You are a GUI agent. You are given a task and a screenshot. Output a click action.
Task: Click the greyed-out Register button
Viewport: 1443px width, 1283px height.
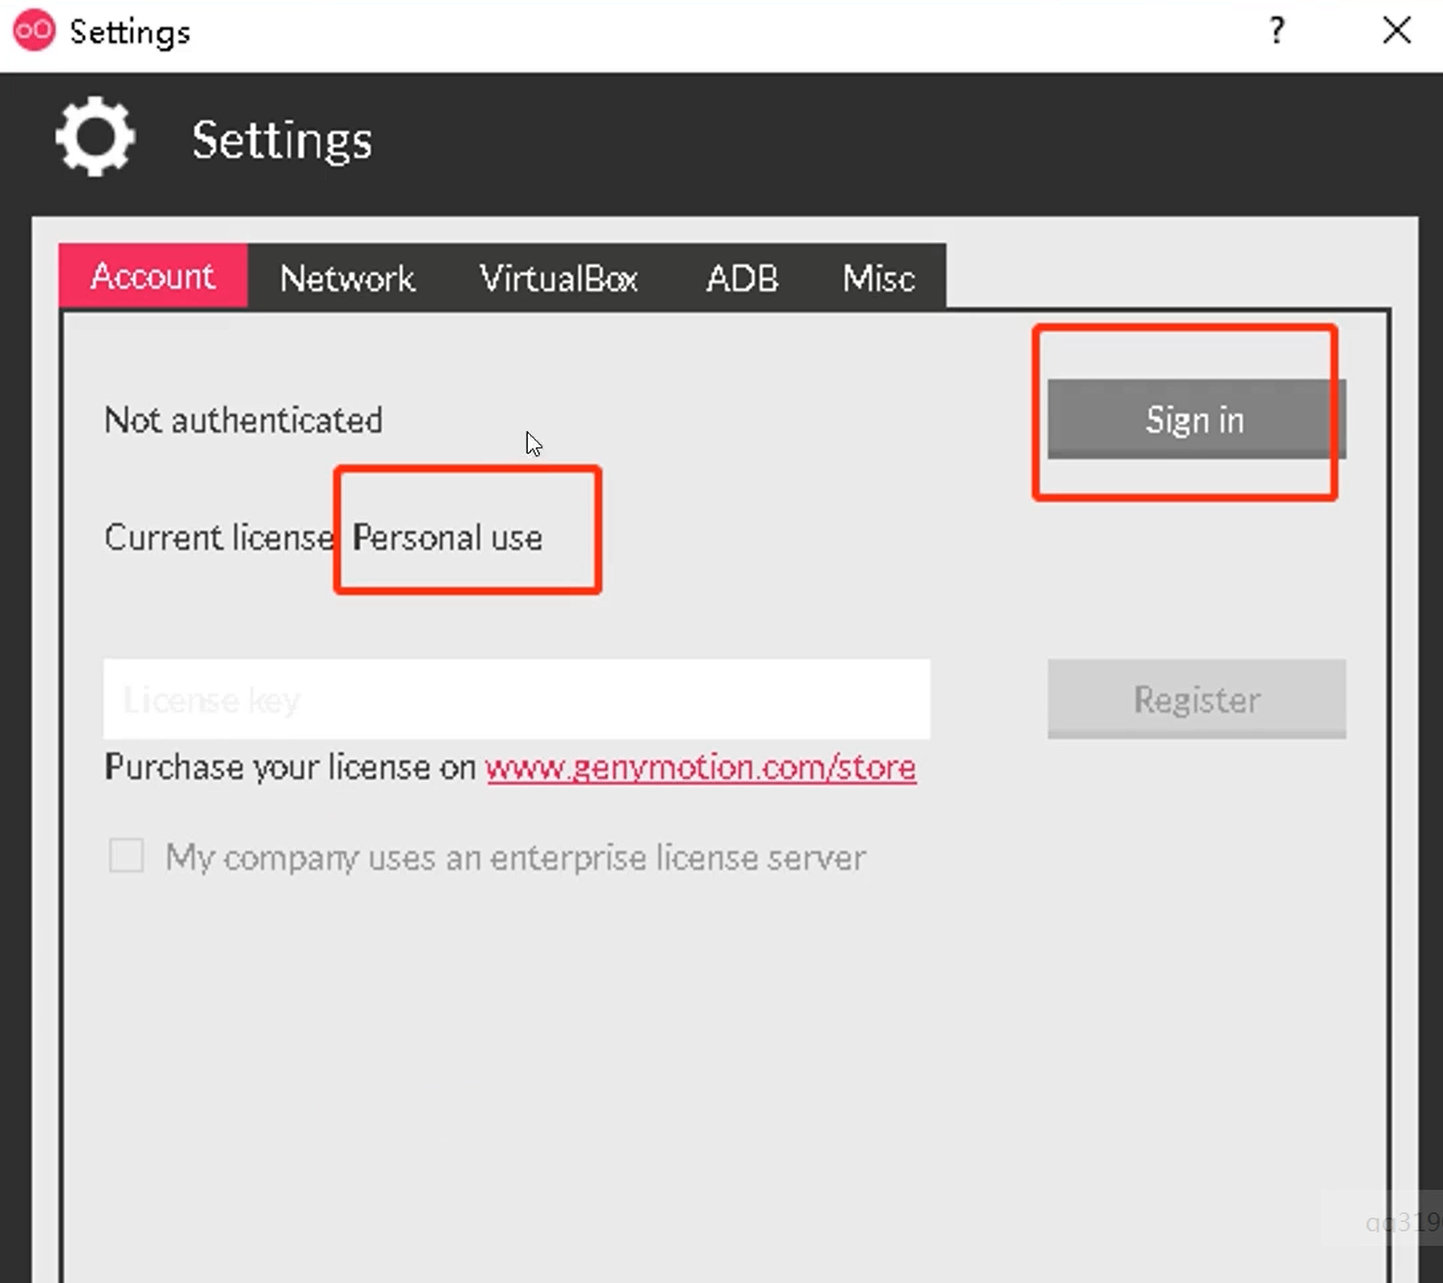coord(1196,699)
